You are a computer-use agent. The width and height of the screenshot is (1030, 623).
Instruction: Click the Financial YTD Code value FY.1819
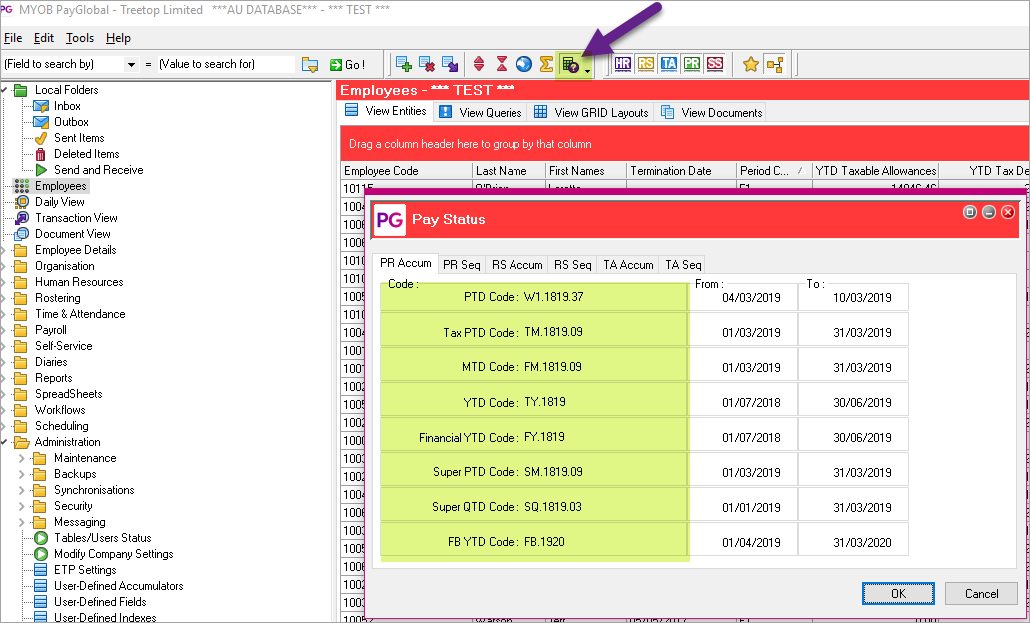[x=544, y=437]
